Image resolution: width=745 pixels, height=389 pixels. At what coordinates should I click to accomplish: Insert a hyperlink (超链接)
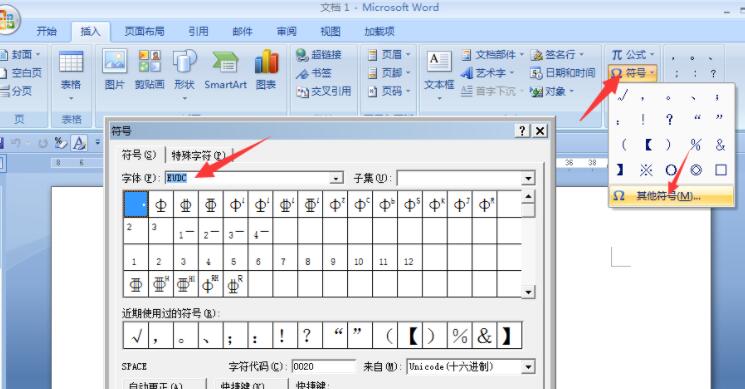[318, 55]
